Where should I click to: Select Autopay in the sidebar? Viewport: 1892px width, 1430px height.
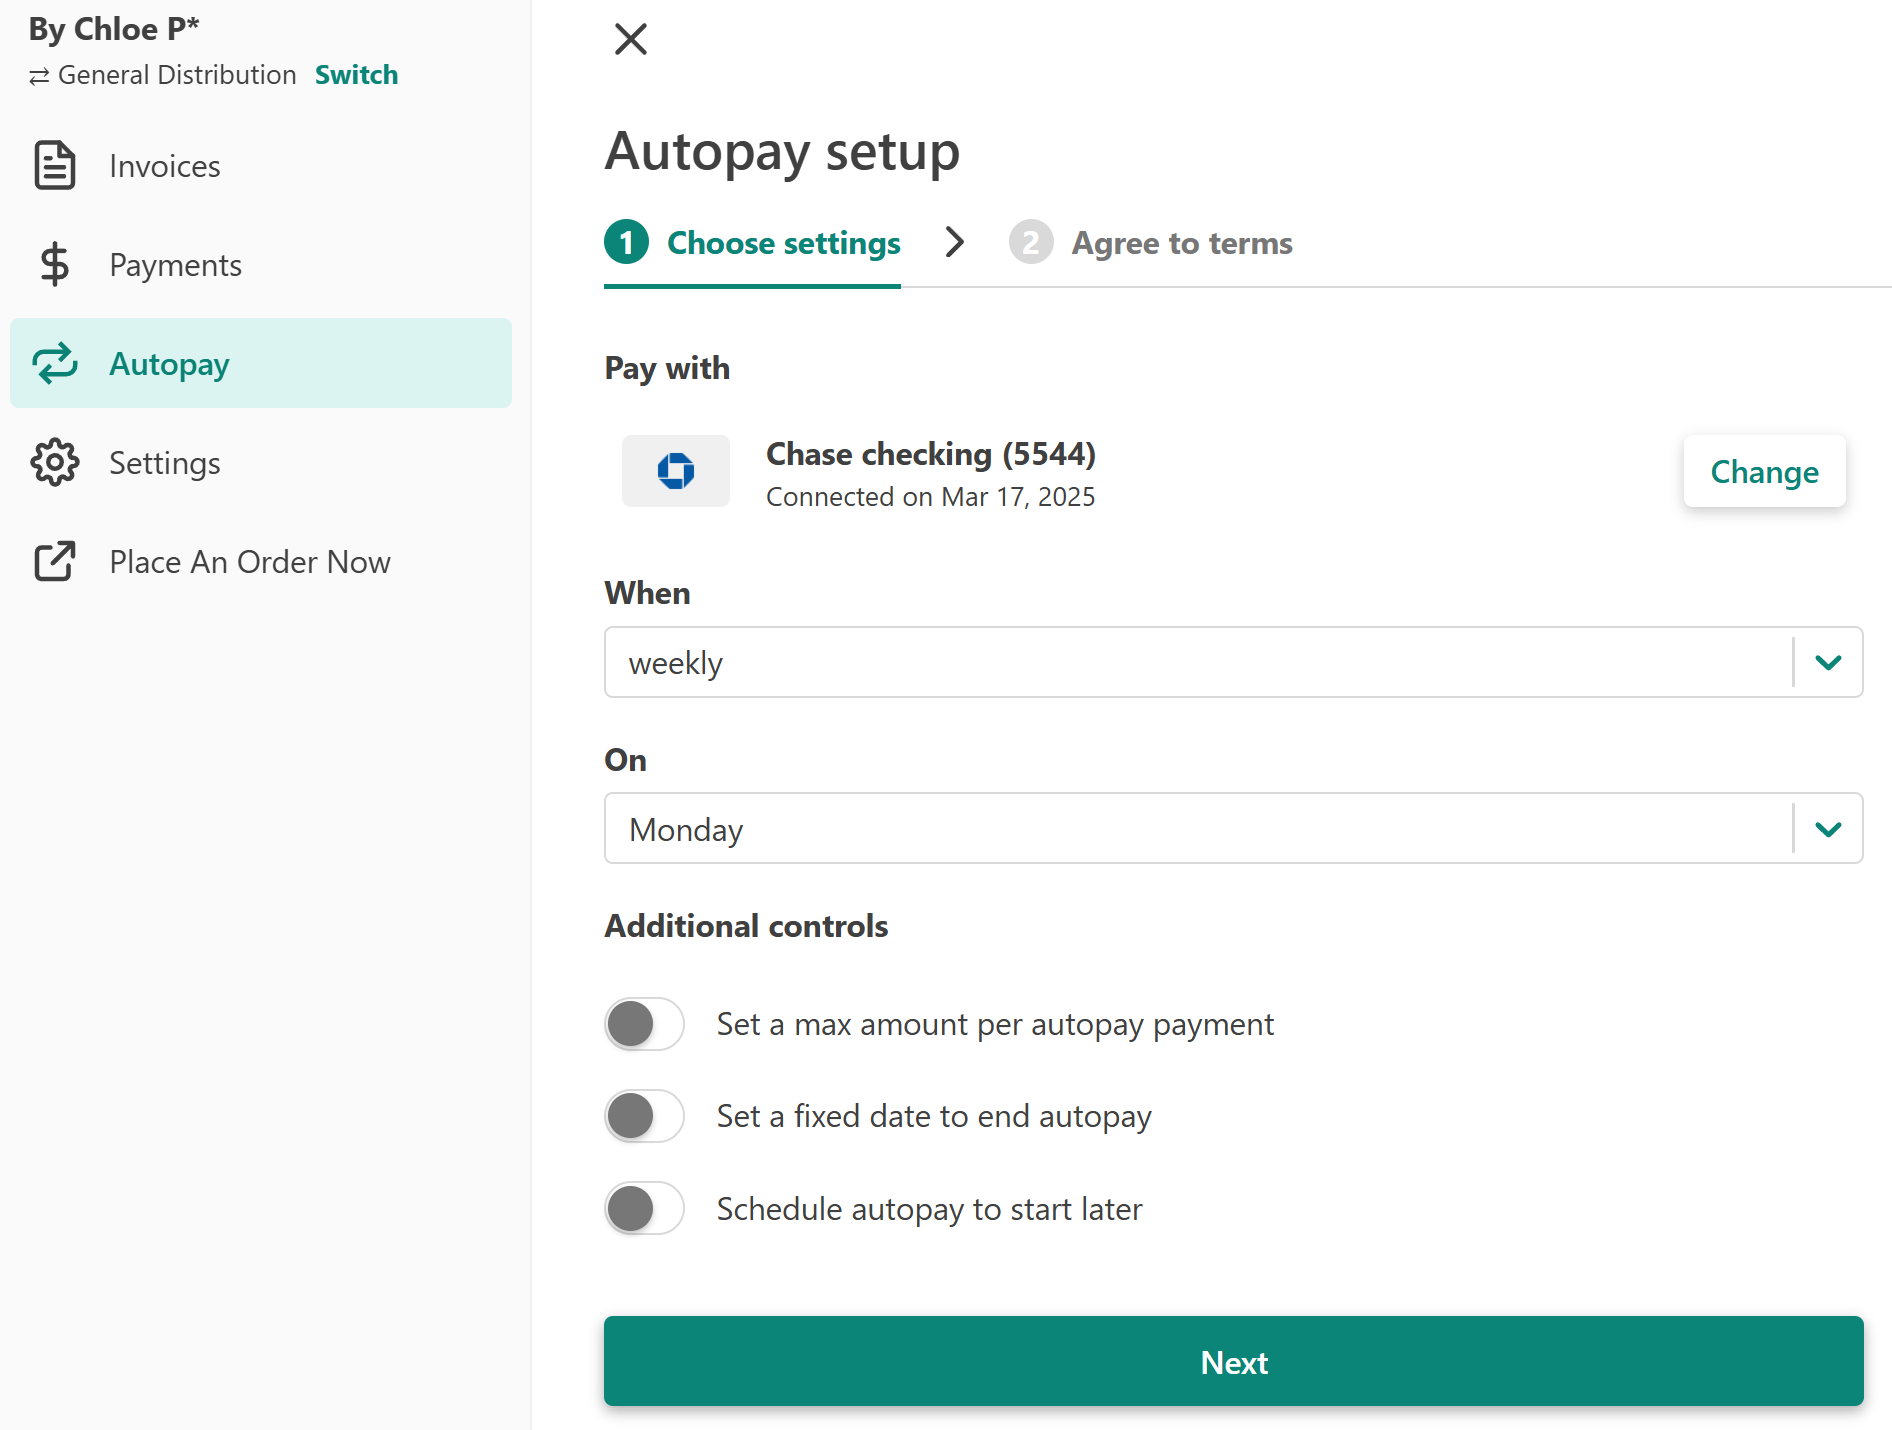260,363
